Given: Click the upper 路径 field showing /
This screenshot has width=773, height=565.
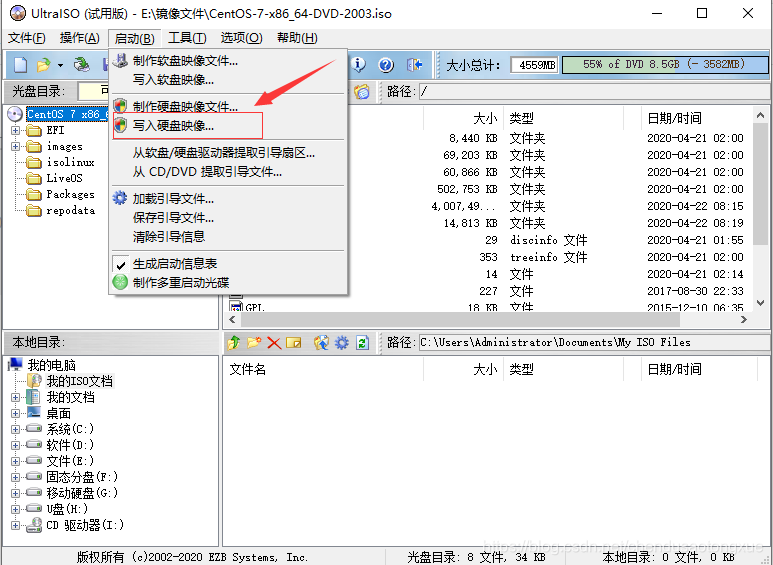Looking at the screenshot, I should [x=594, y=91].
